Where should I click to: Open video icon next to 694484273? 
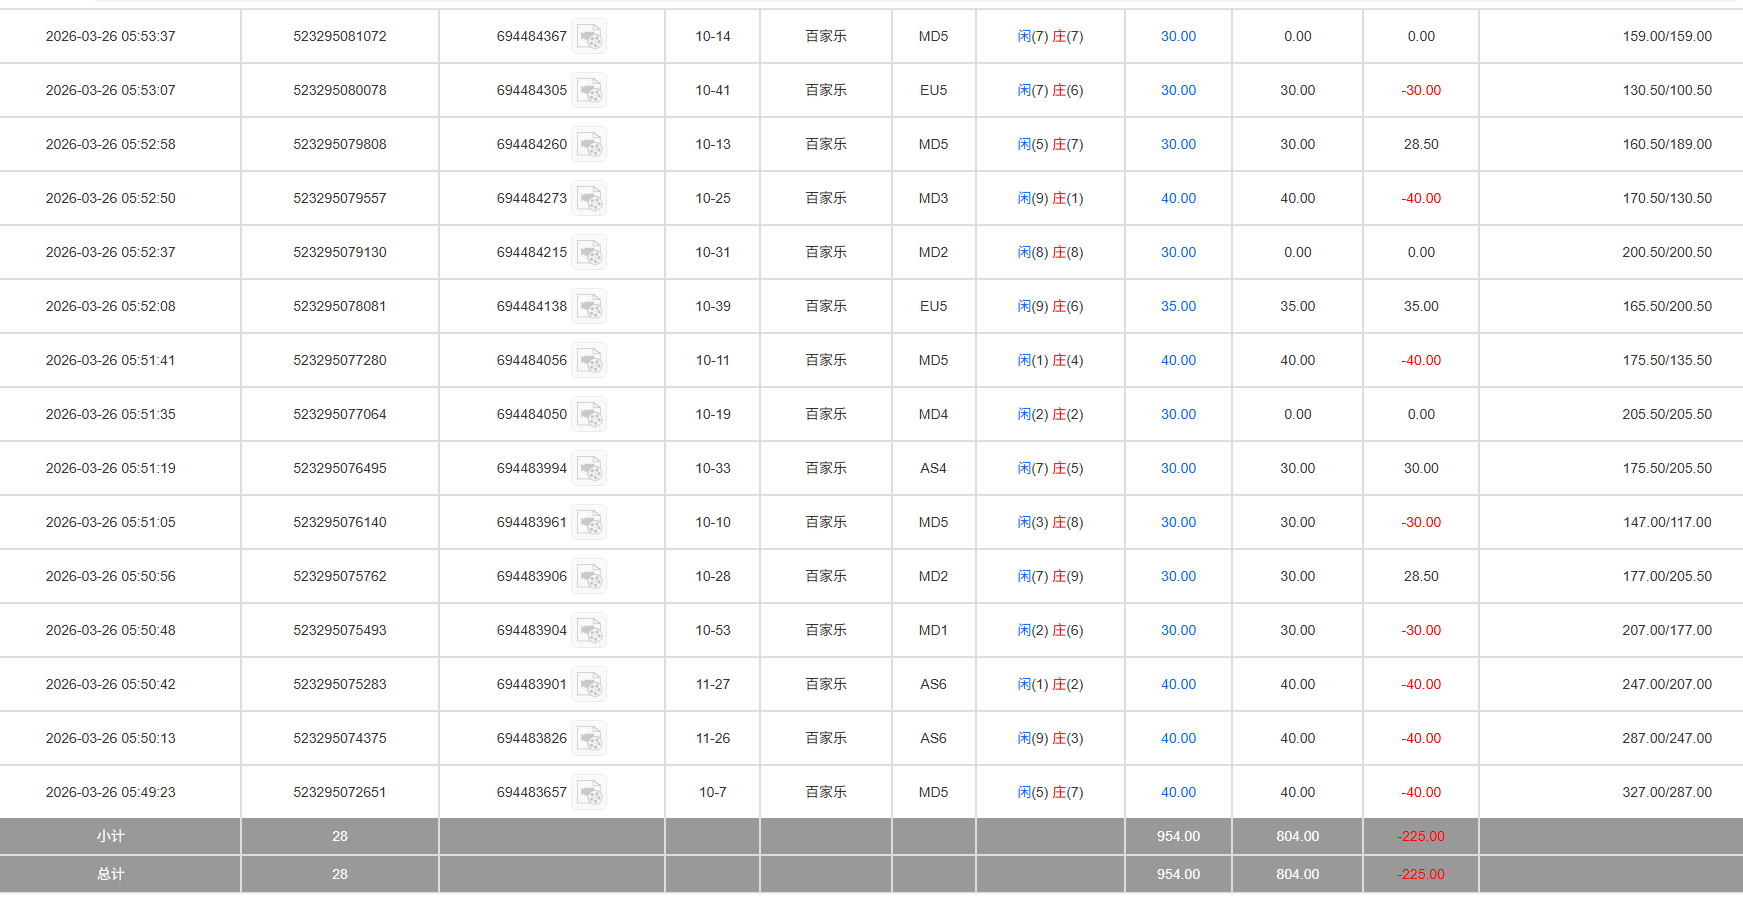(589, 199)
